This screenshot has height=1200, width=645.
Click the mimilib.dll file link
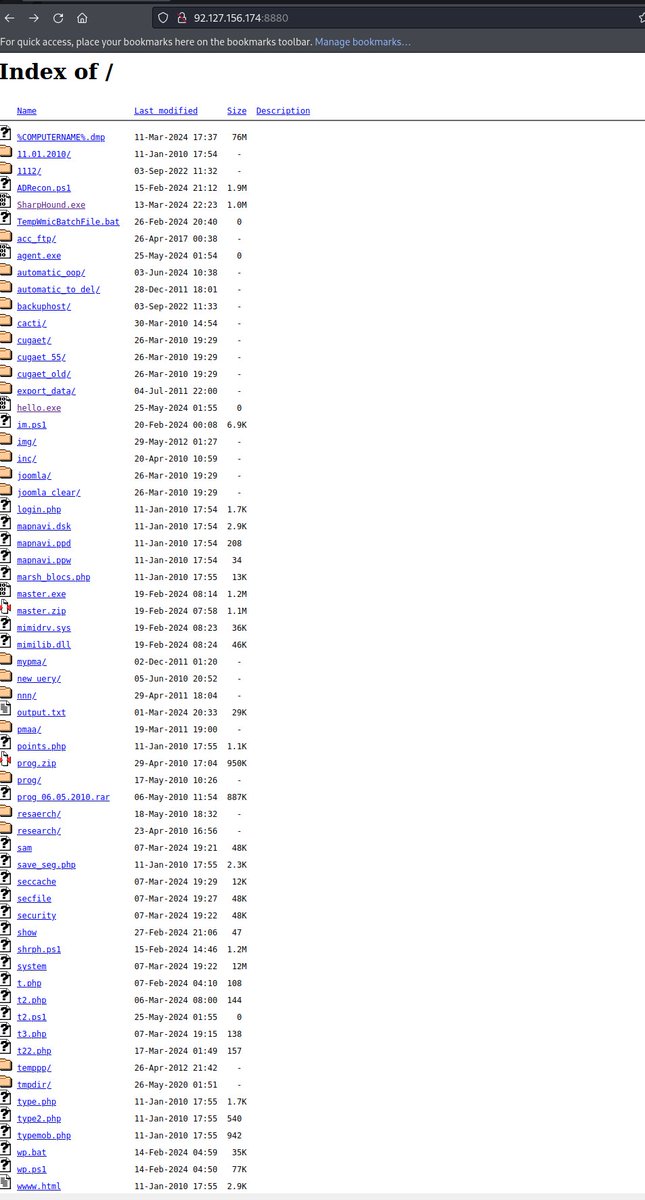44,645
